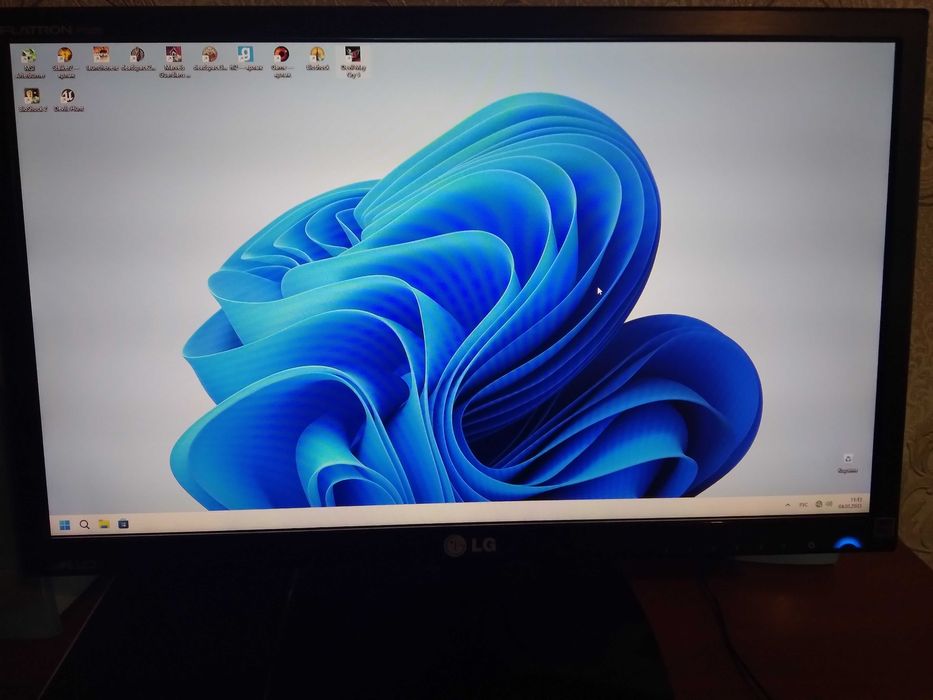Open the Windows Start menu
Image resolution: width=933 pixels, height=700 pixels.
point(64,524)
